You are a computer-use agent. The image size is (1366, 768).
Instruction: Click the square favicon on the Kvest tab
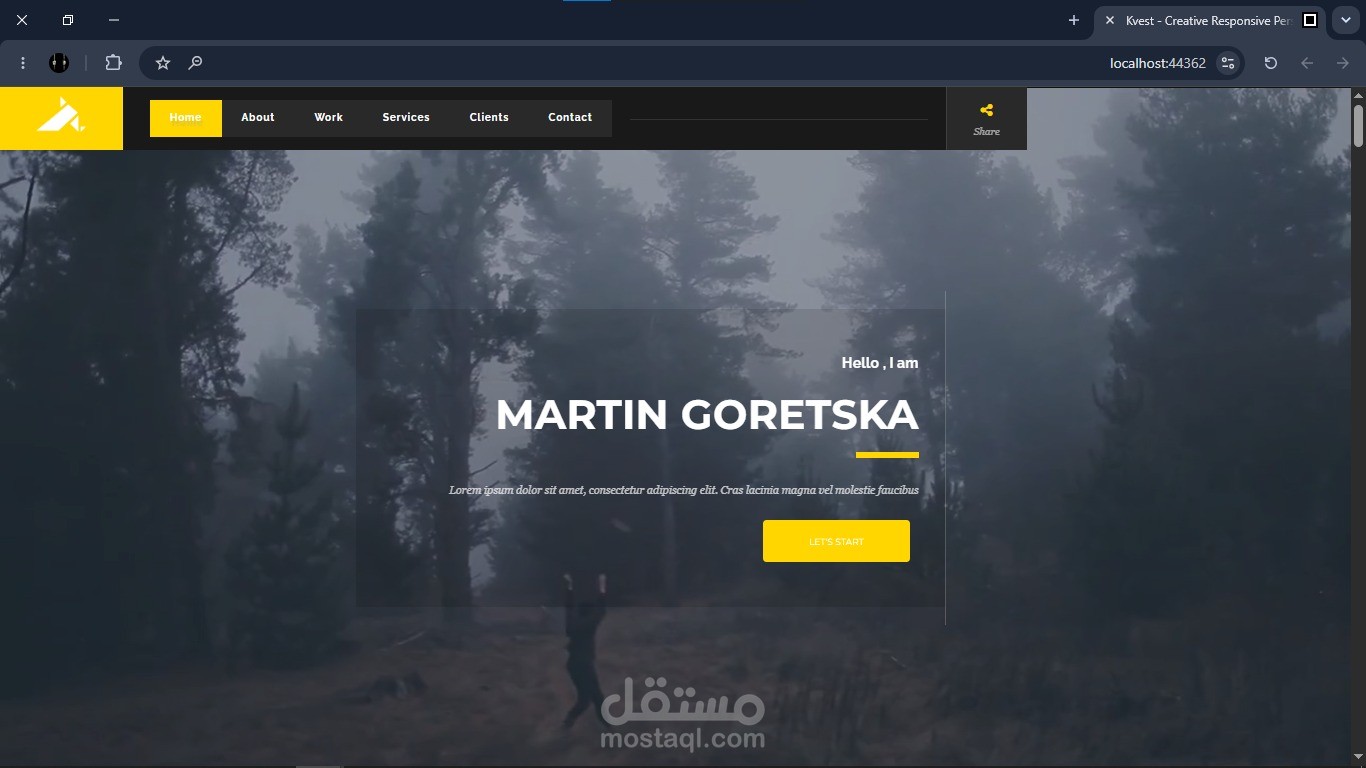tap(1310, 20)
